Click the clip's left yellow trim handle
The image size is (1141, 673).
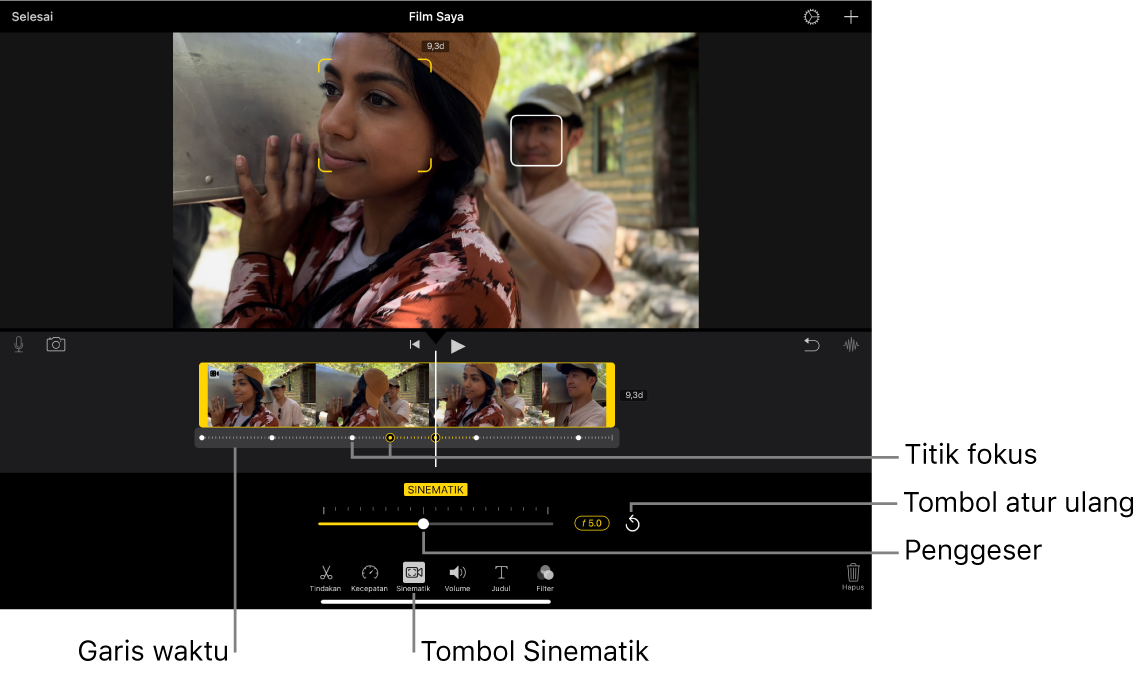click(204, 395)
